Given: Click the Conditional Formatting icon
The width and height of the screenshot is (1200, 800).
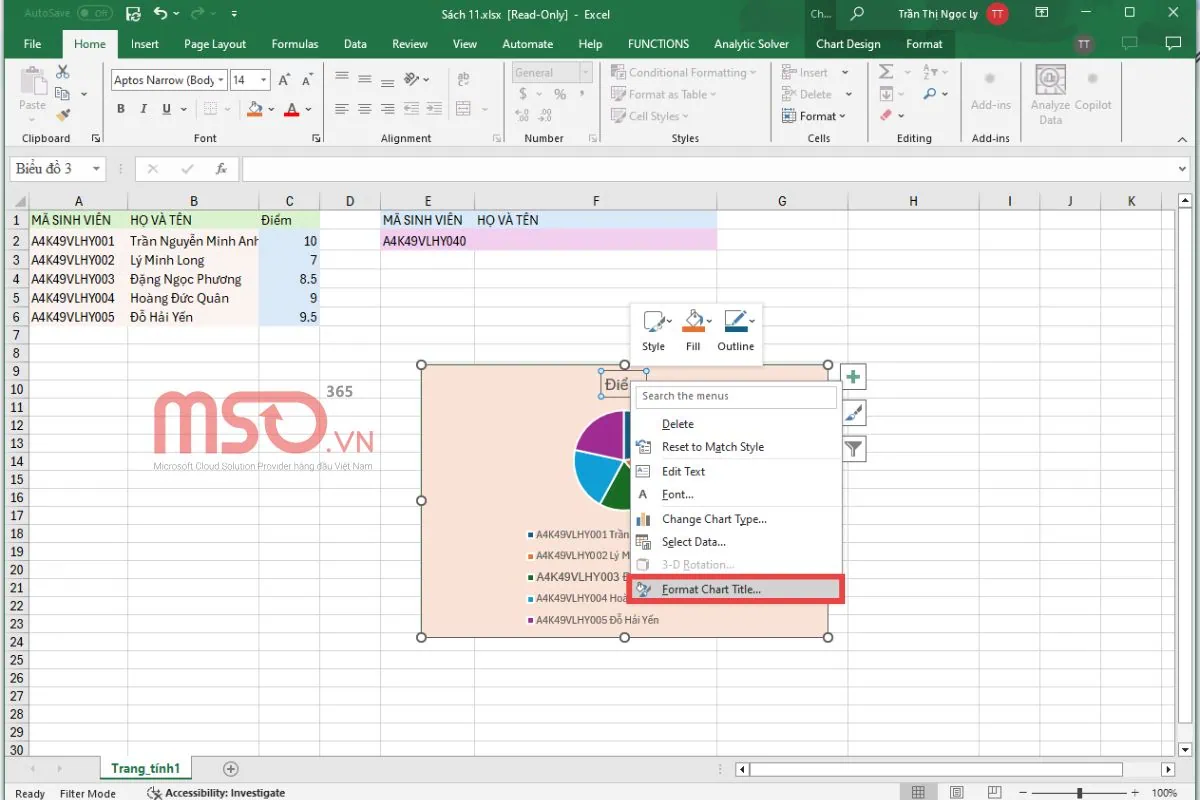Looking at the screenshot, I should coord(621,72).
